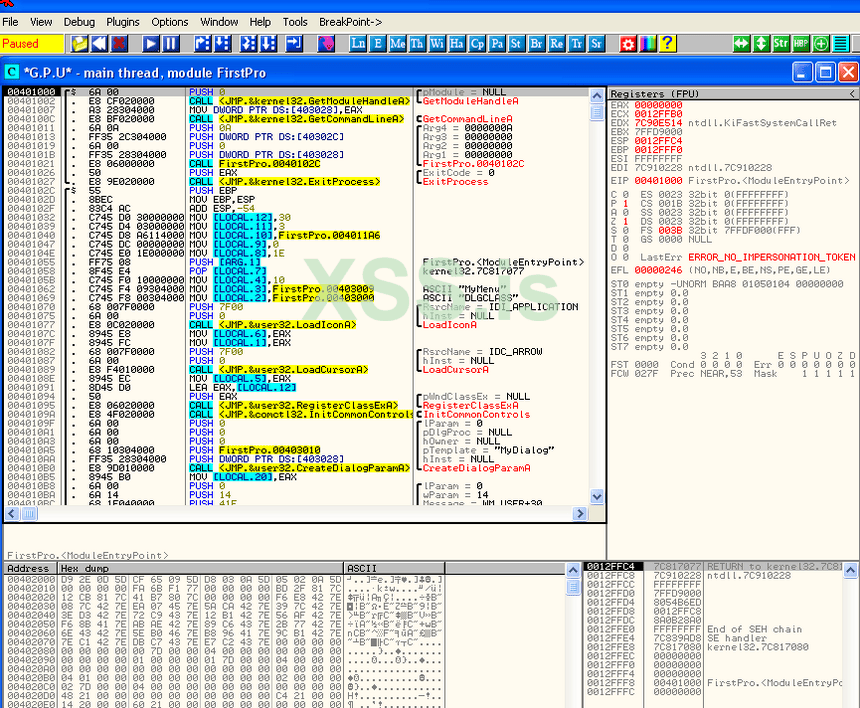860x708 pixels.
Task: Click the Step Over toolbar icon
Action: click(x=223, y=44)
